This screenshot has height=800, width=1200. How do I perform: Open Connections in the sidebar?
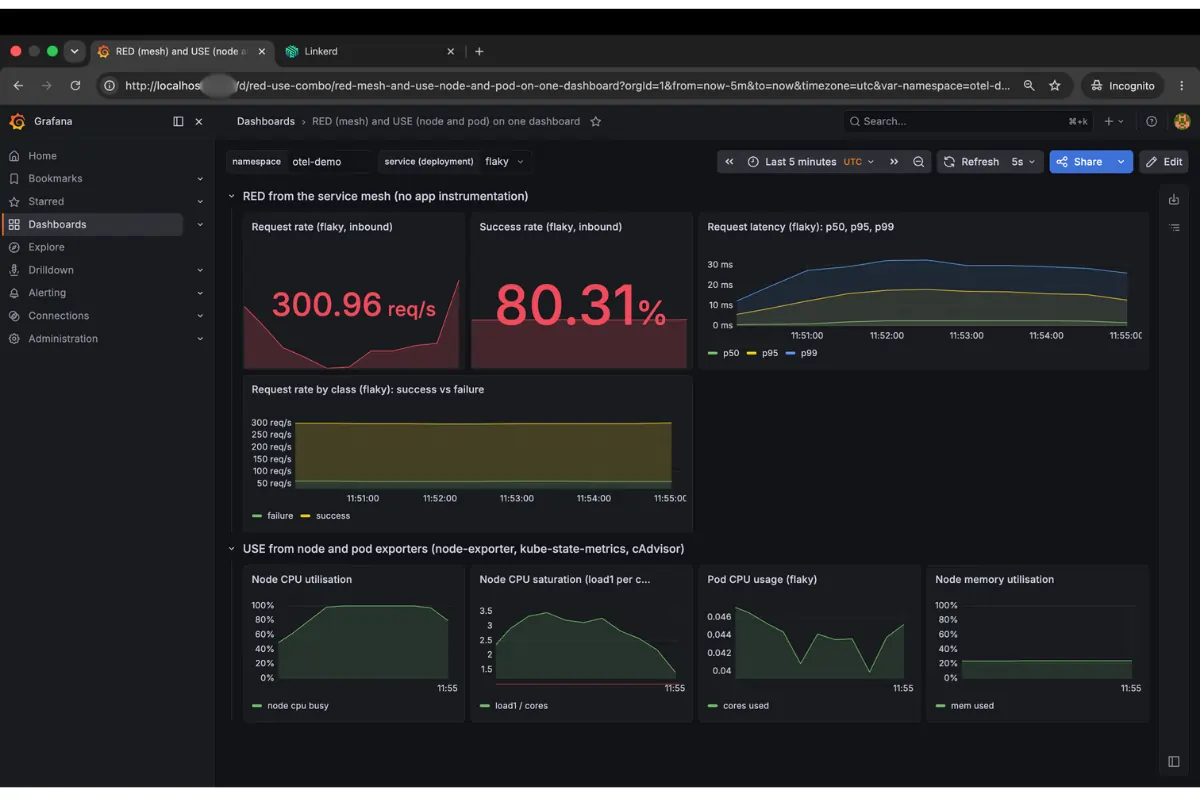point(58,316)
